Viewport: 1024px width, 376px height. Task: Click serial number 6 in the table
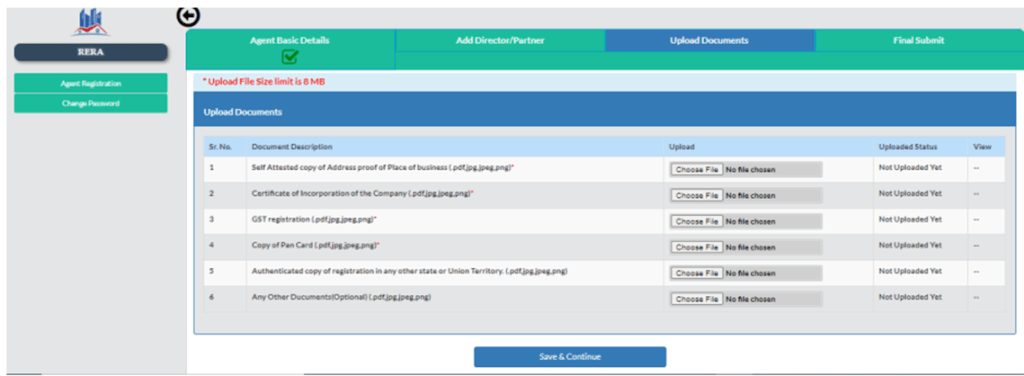click(x=212, y=296)
